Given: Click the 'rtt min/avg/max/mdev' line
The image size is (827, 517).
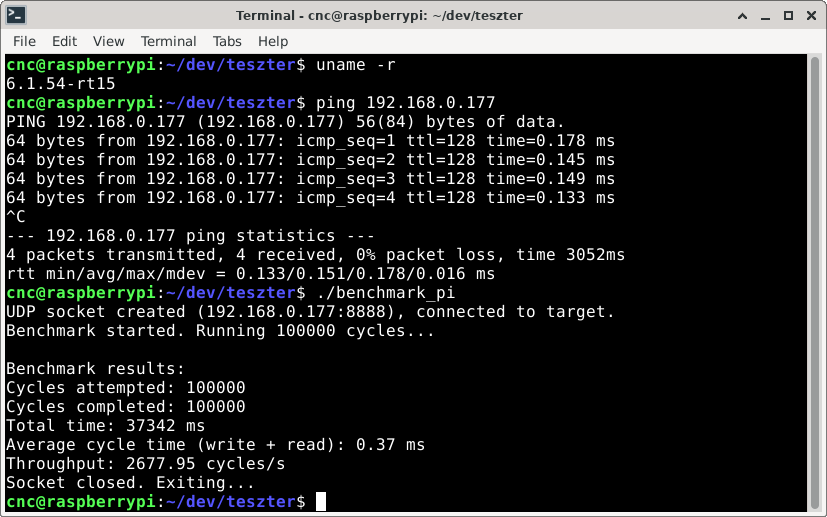Looking at the screenshot, I should (251, 273).
